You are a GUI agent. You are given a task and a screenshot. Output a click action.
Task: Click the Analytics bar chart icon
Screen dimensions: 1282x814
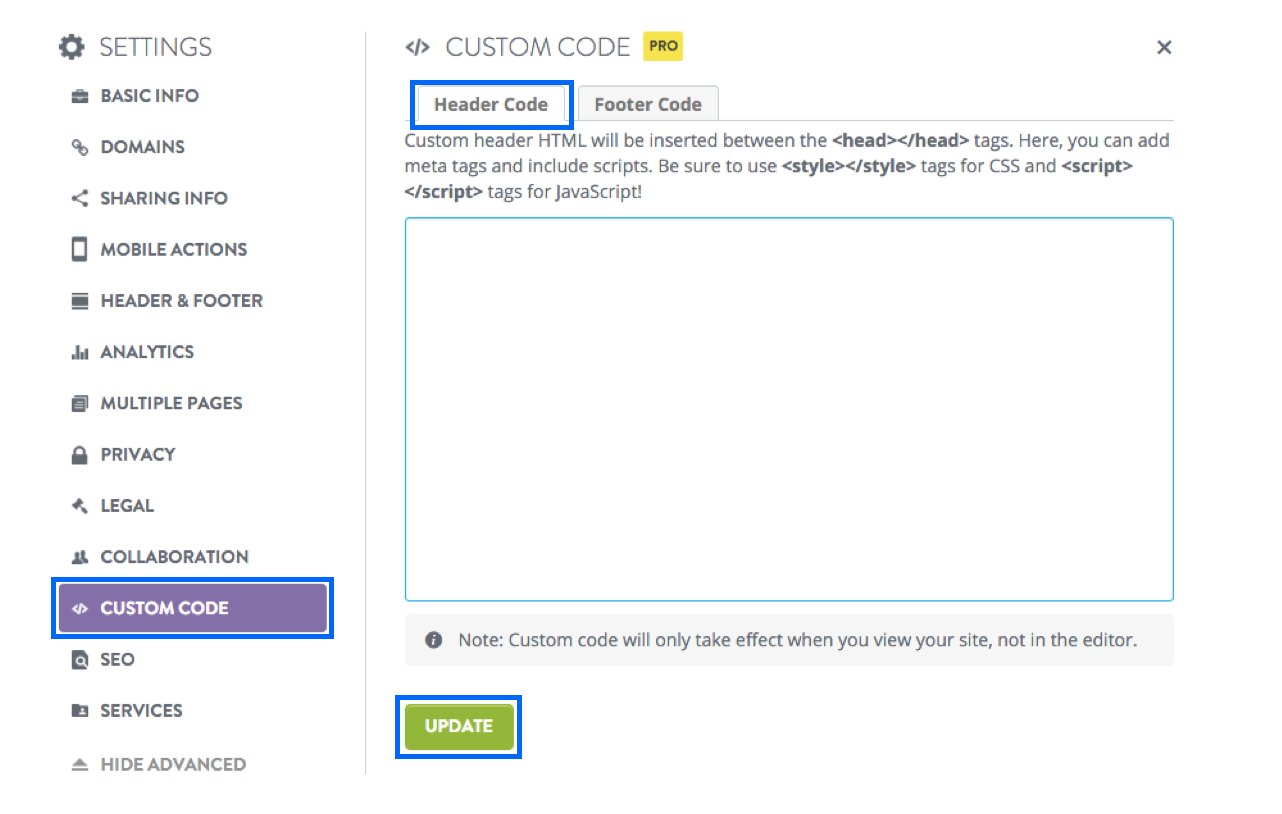point(80,351)
